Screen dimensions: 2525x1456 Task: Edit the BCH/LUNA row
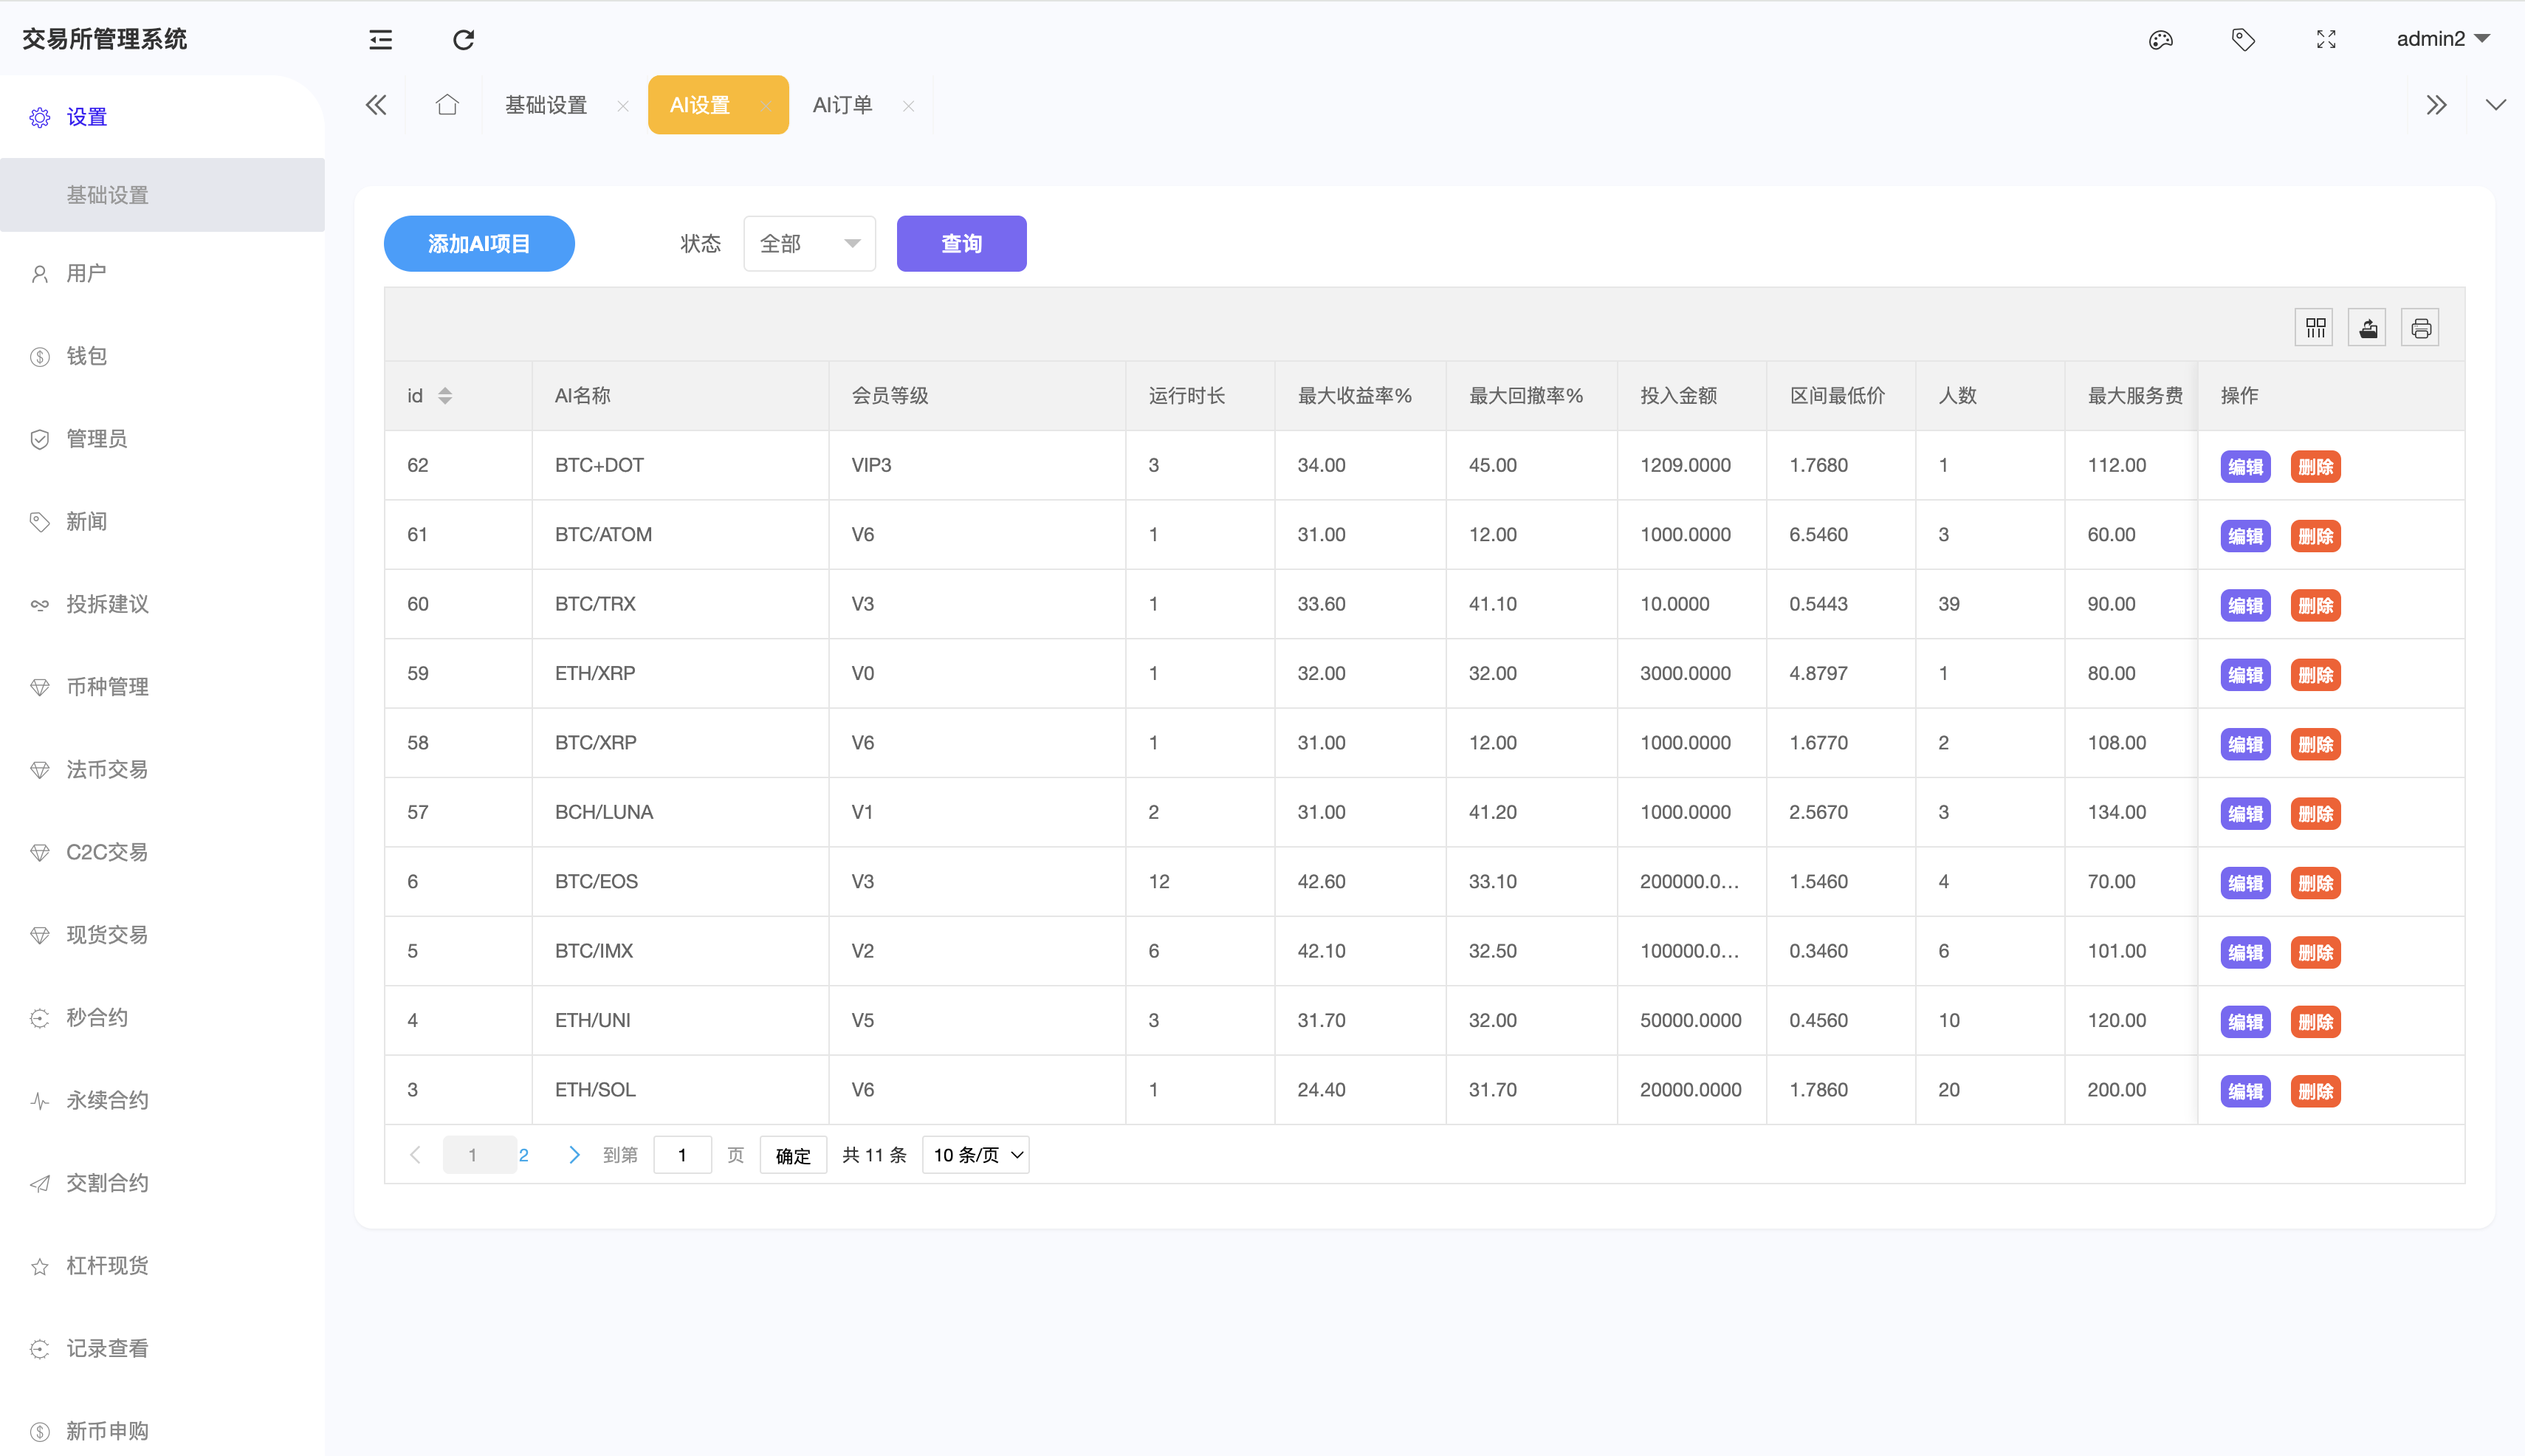pos(2245,813)
